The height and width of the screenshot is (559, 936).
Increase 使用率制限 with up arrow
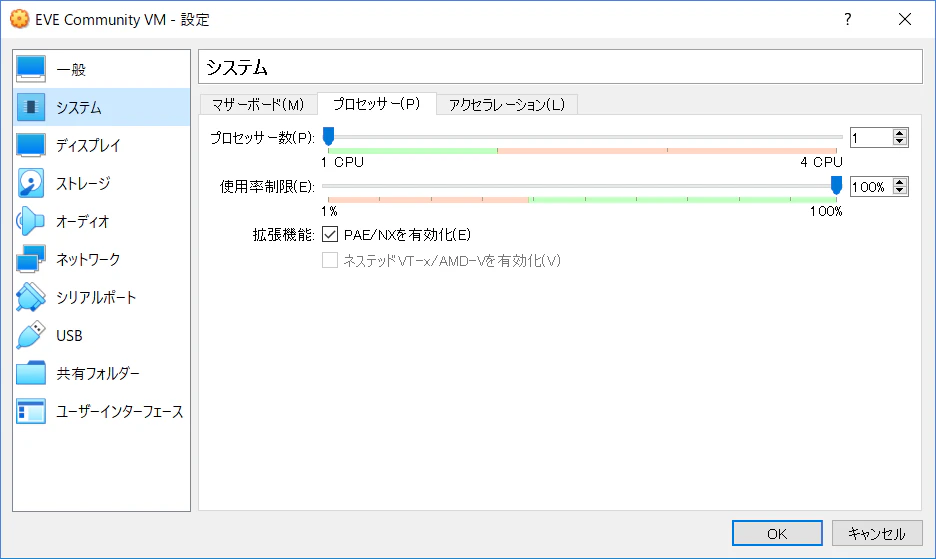coord(900,183)
